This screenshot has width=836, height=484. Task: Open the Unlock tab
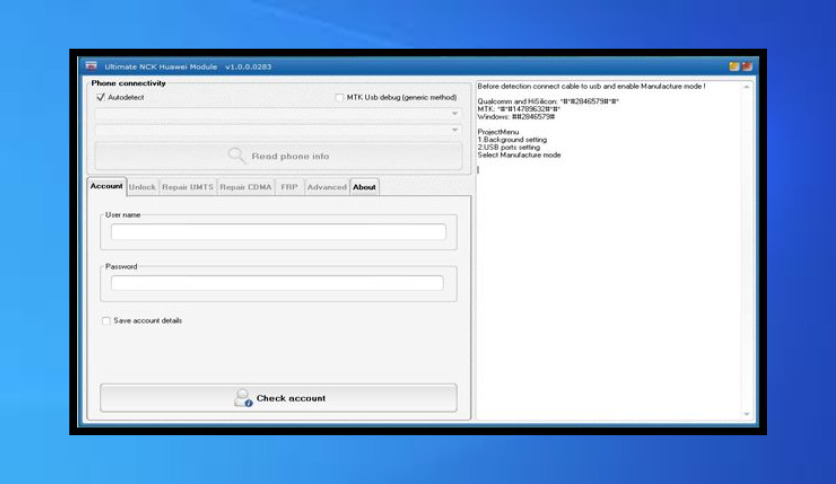pyautogui.click(x=142, y=187)
